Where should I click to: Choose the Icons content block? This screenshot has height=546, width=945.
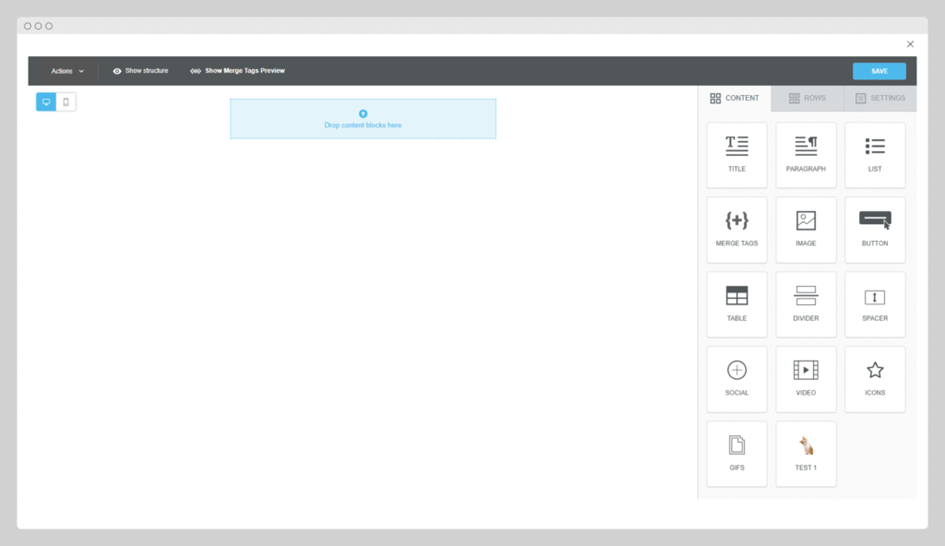[874, 379]
